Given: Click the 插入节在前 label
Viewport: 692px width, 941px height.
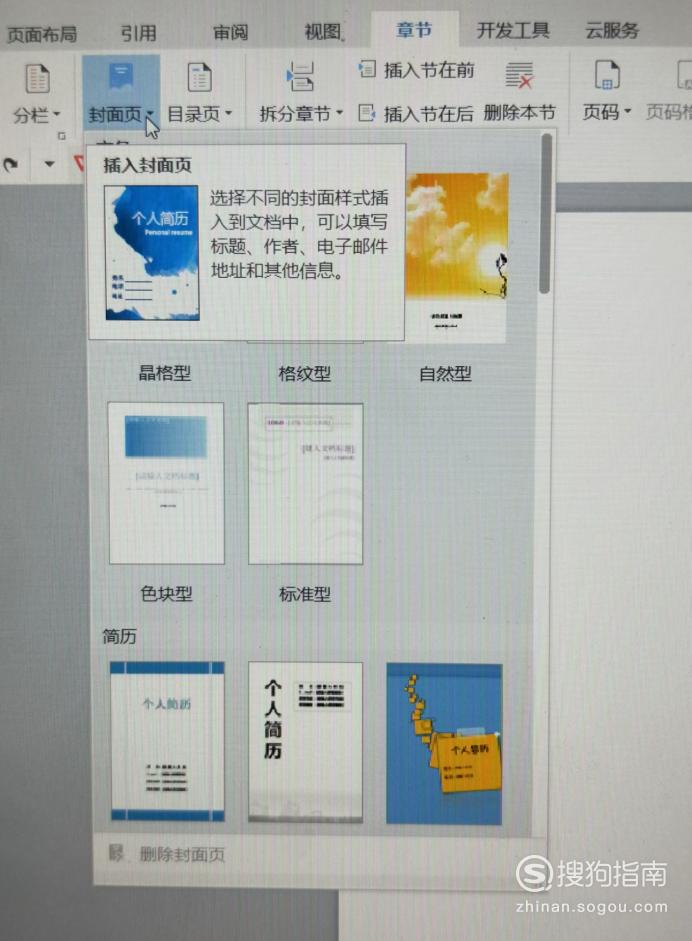Looking at the screenshot, I should [429, 70].
